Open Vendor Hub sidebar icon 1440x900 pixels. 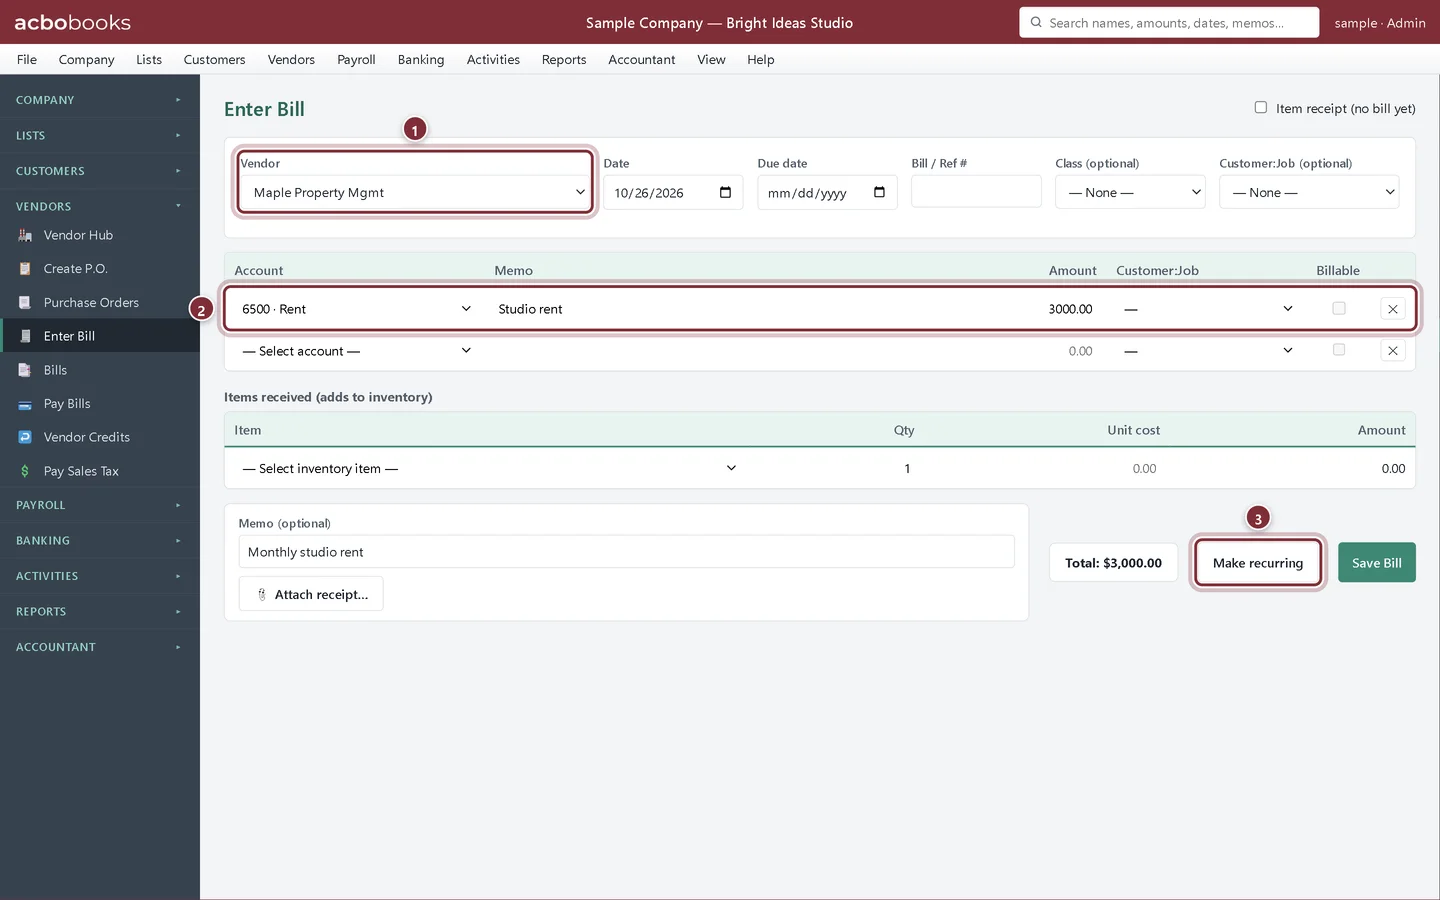coord(25,235)
